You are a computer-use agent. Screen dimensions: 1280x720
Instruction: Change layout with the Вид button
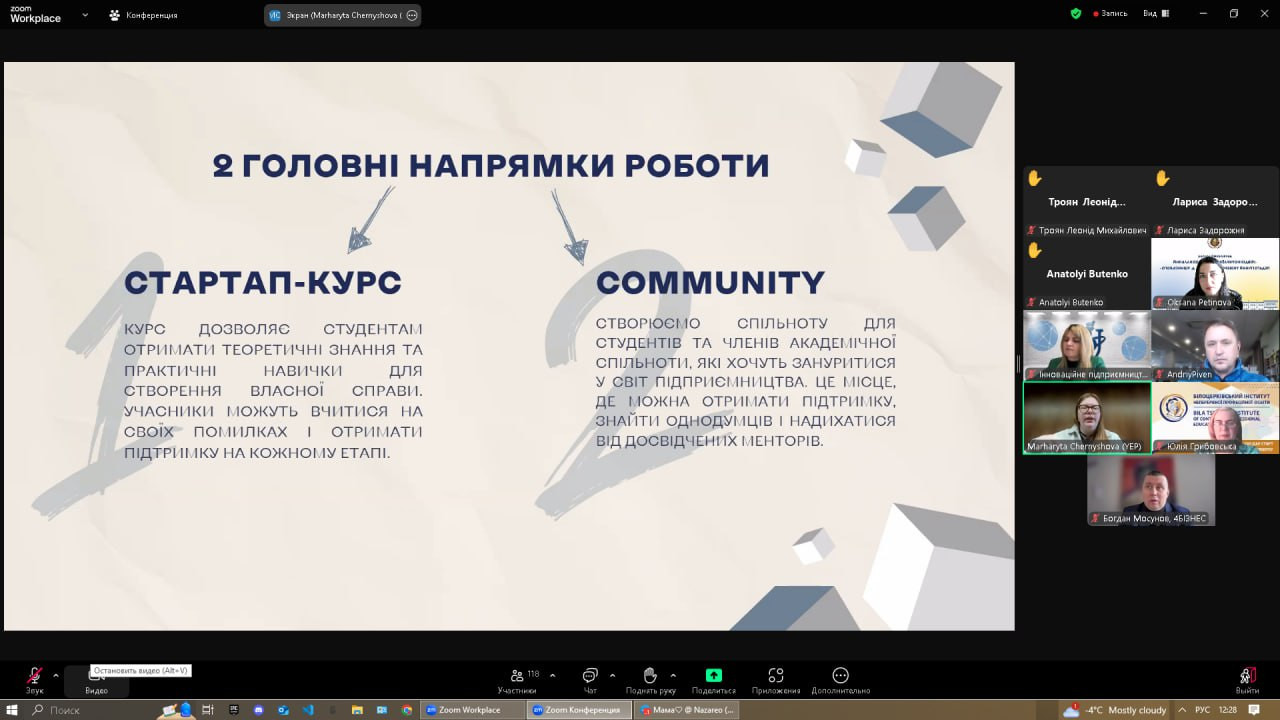tap(1154, 14)
